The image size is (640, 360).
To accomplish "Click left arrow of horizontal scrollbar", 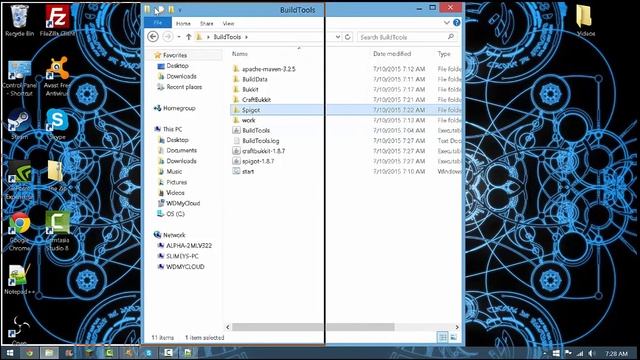I will pos(228,327).
